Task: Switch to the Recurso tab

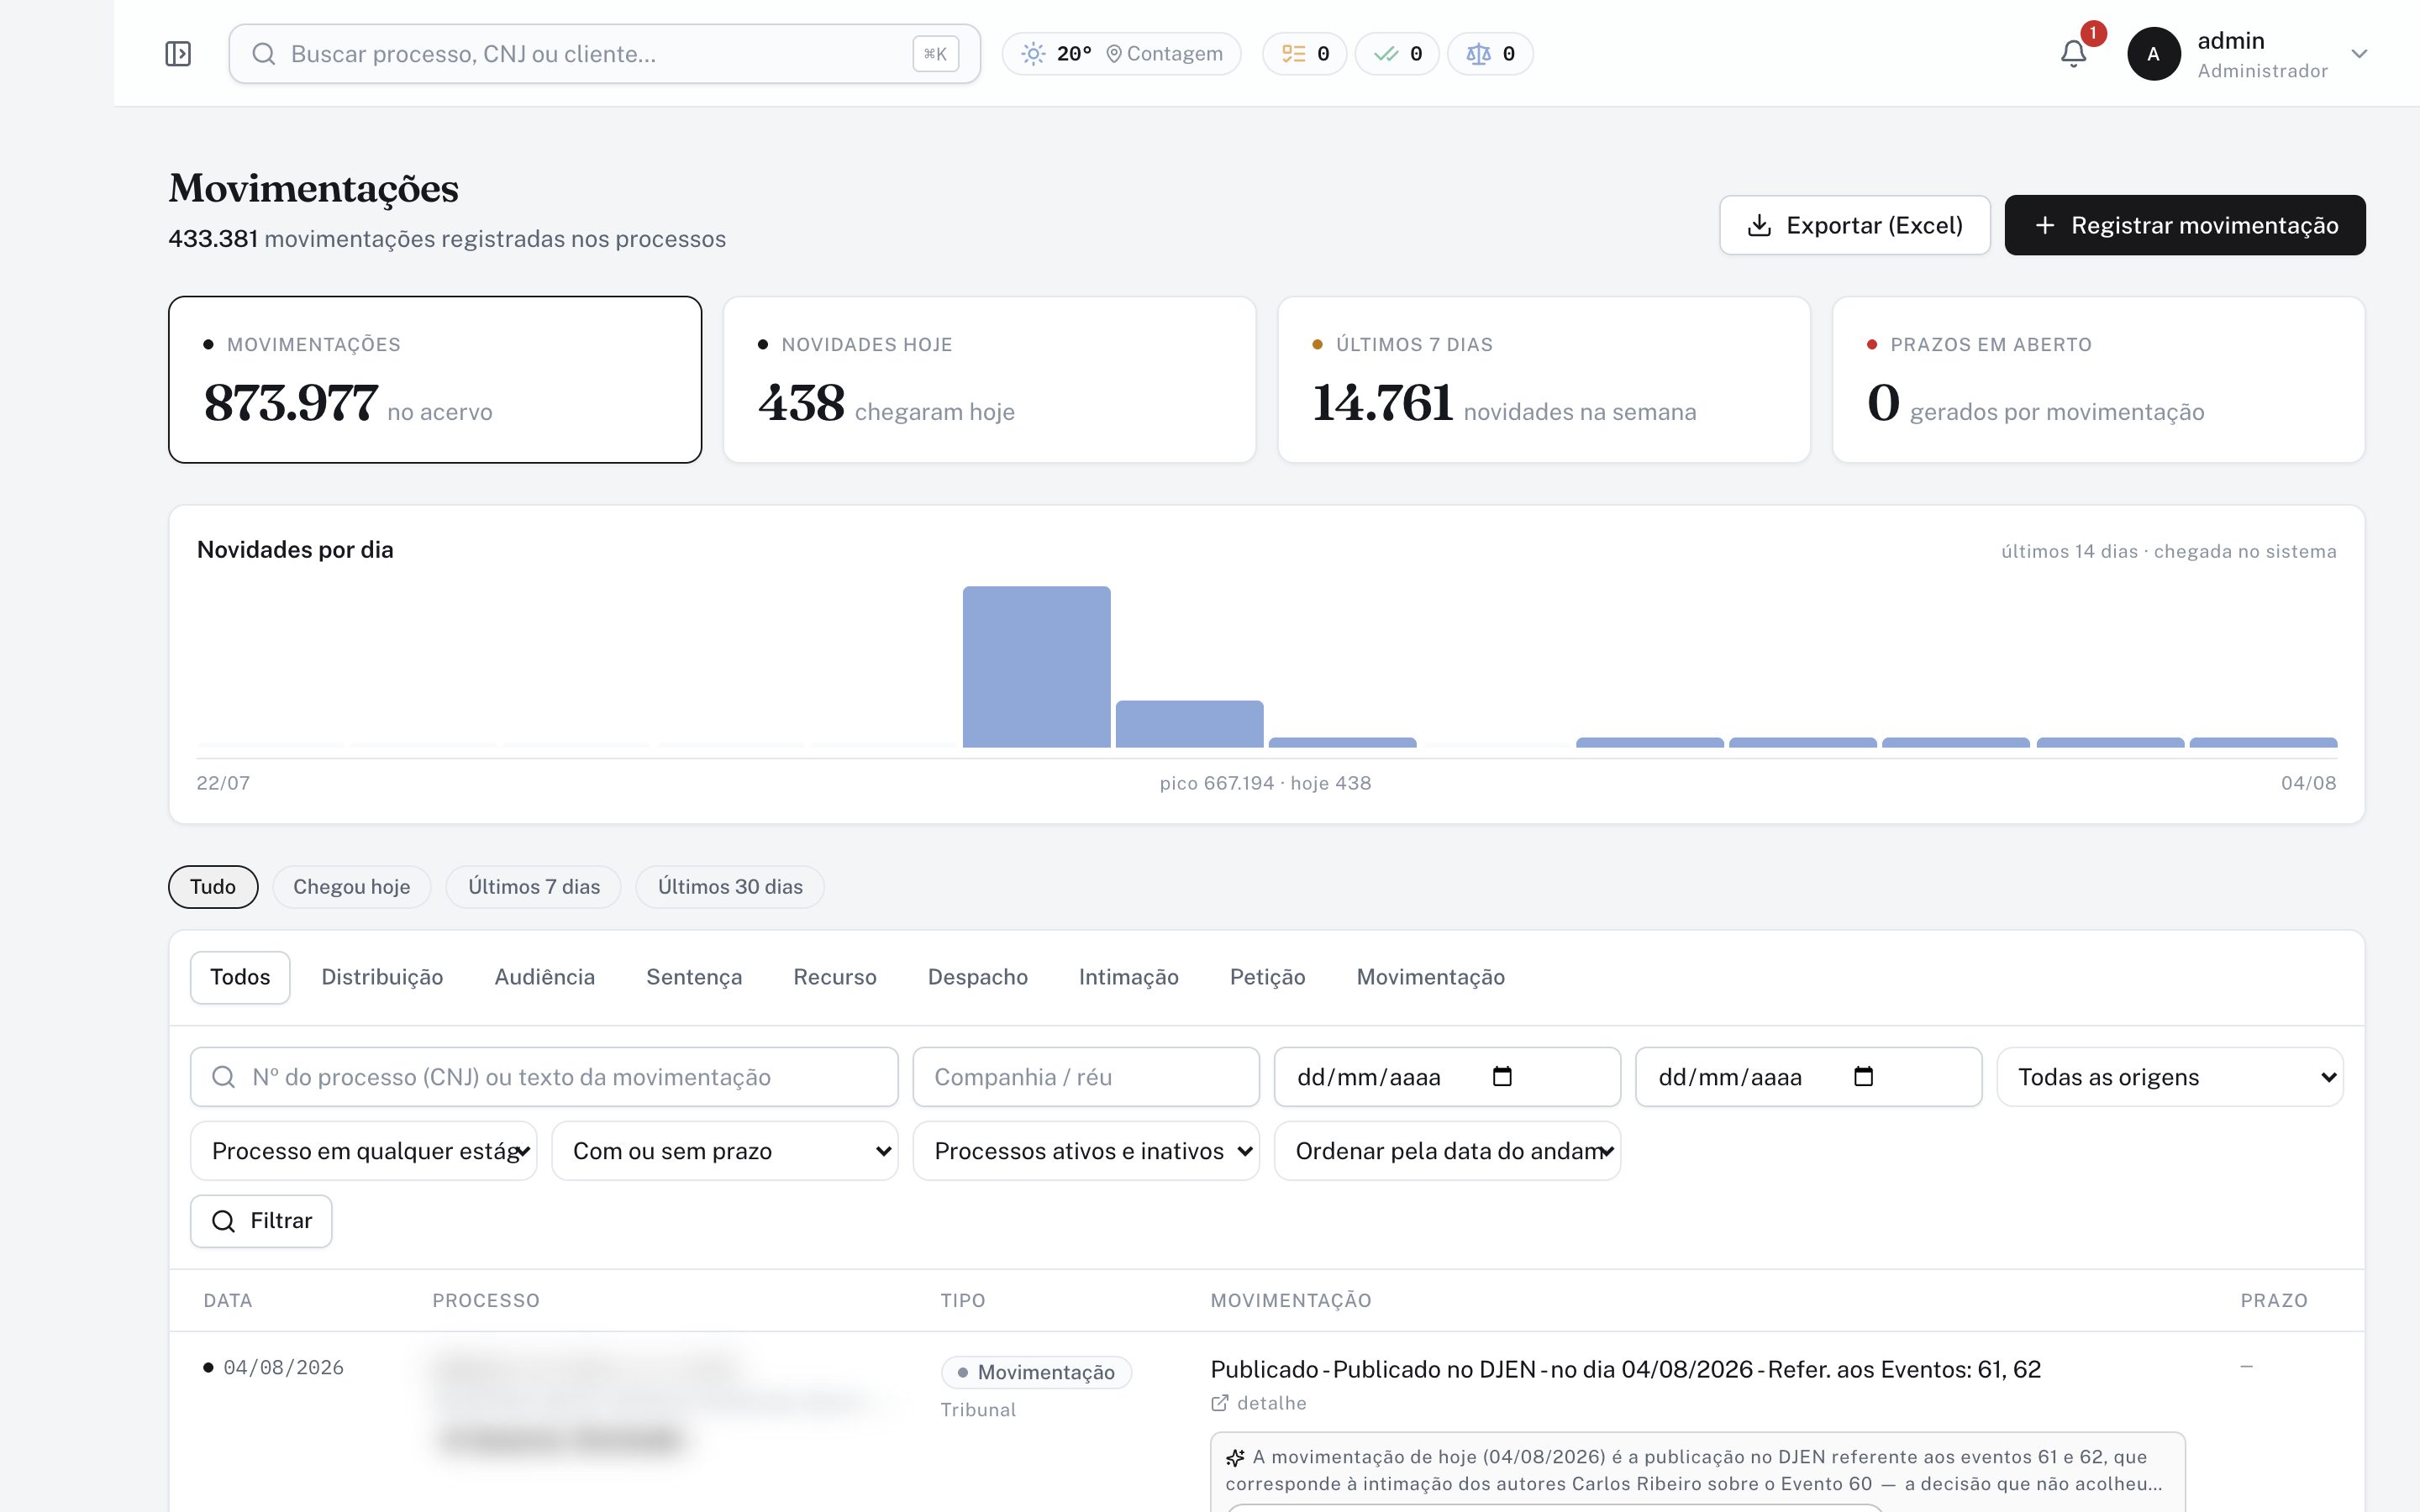Action: [835, 977]
